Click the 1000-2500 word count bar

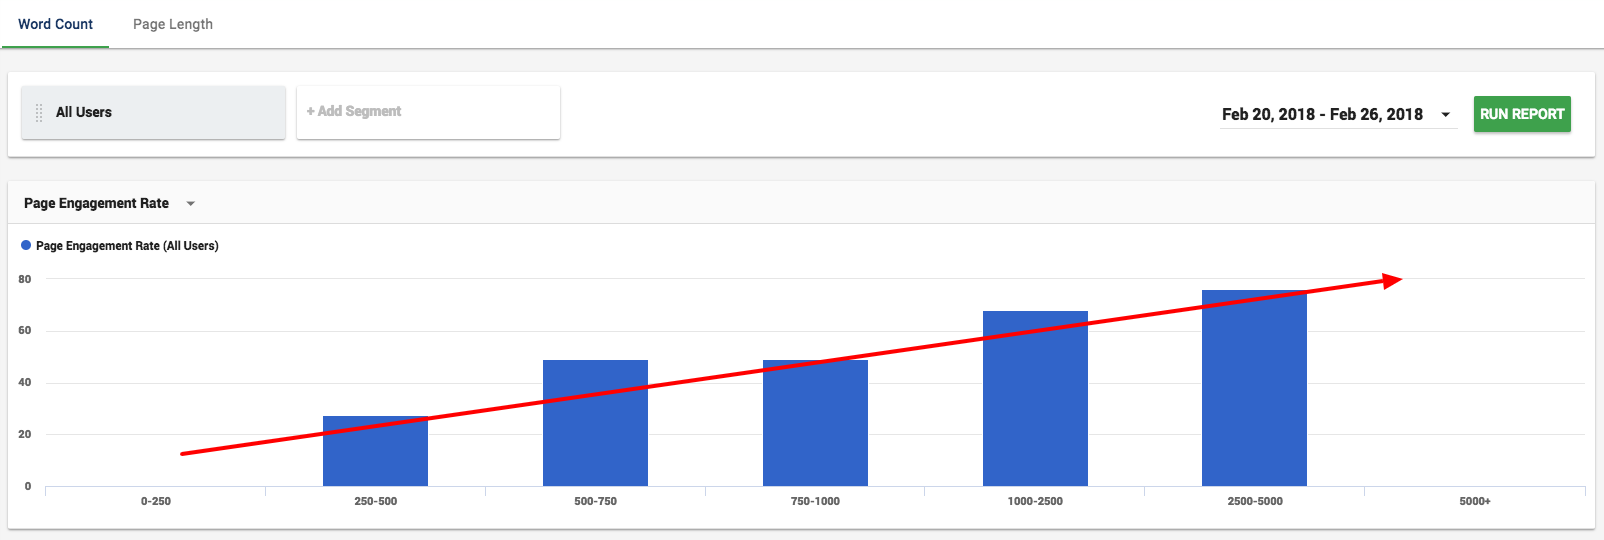click(1035, 398)
